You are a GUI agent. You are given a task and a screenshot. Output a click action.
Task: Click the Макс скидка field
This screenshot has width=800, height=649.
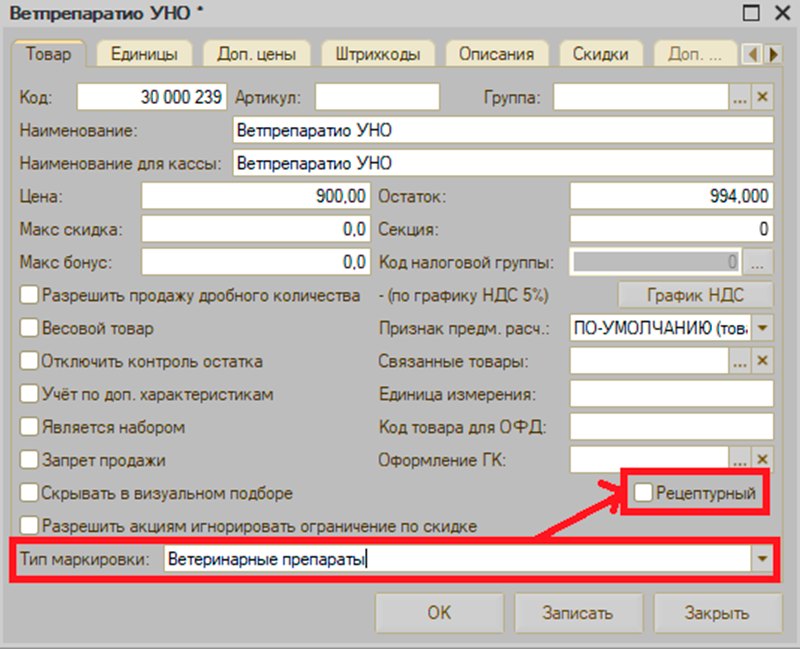pos(256,229)
